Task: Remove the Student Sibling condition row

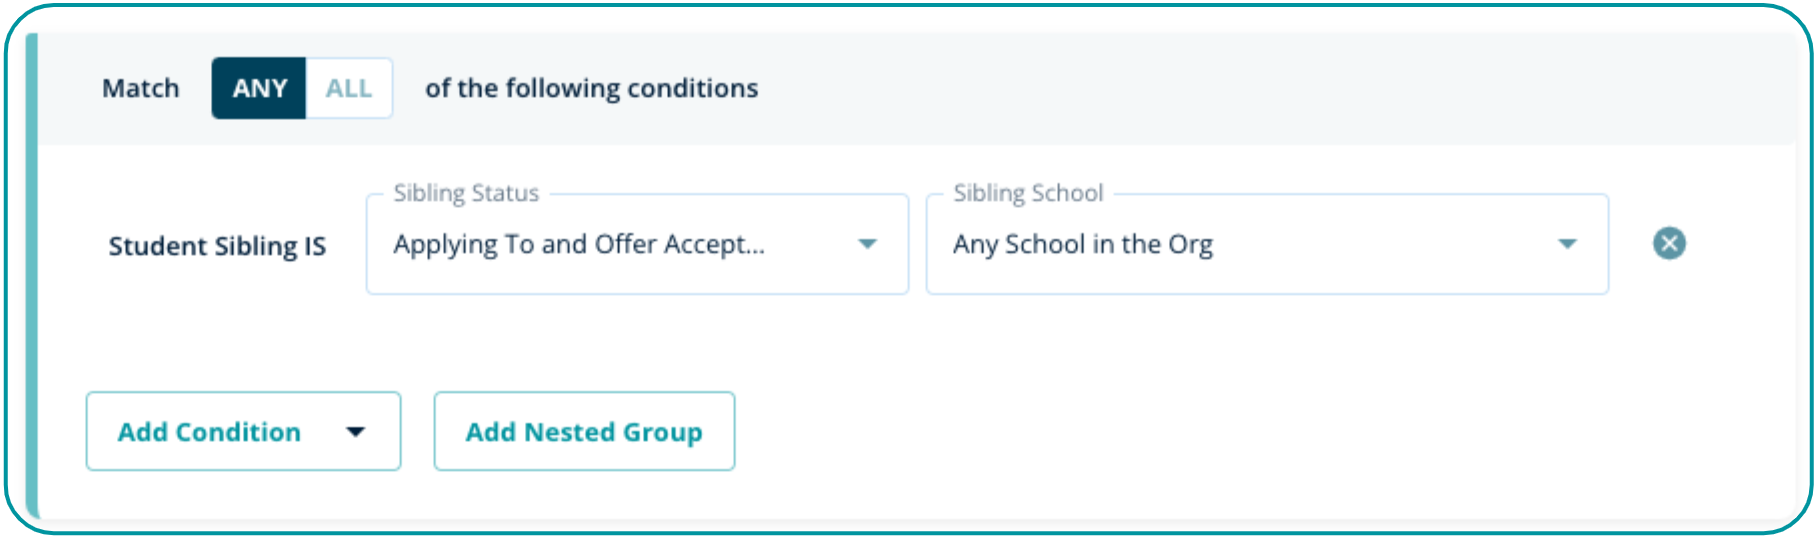Action: click(x=1668, y=243)
